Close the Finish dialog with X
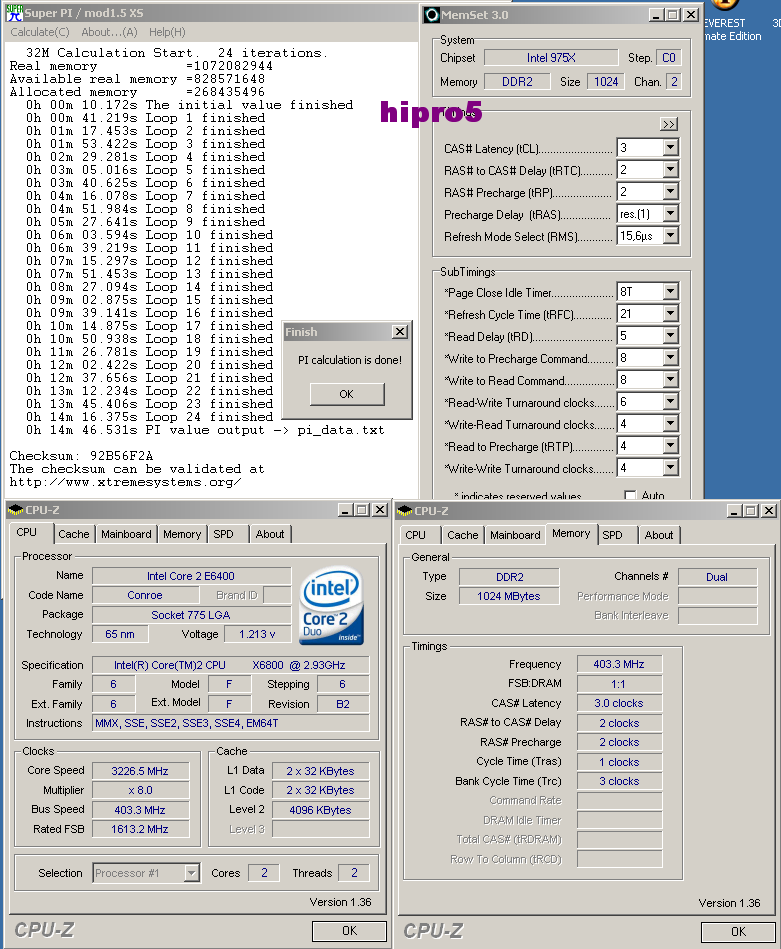This screenshot has height=949, width=781. point(400,332)
